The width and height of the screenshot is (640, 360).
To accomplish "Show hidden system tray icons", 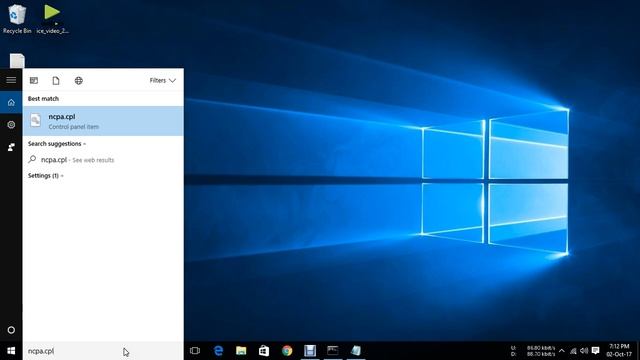I will [x=562, y=351].
